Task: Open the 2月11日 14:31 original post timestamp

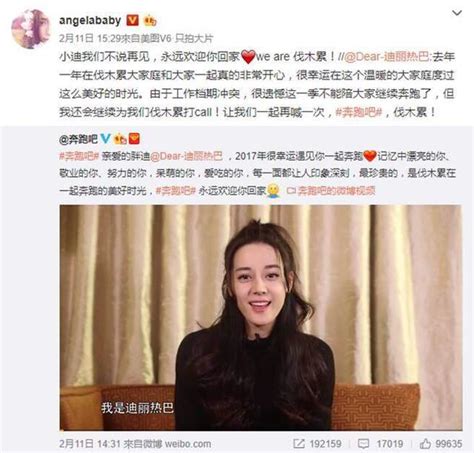Action: (90, 444)
